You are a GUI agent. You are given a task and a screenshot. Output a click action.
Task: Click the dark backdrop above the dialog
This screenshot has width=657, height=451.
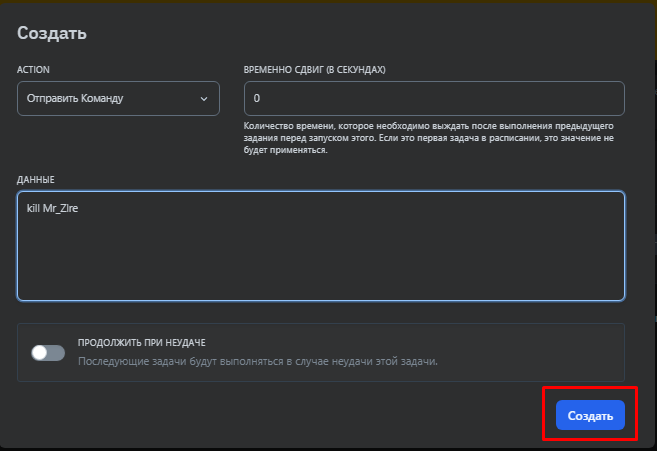(x=328, y=2)
